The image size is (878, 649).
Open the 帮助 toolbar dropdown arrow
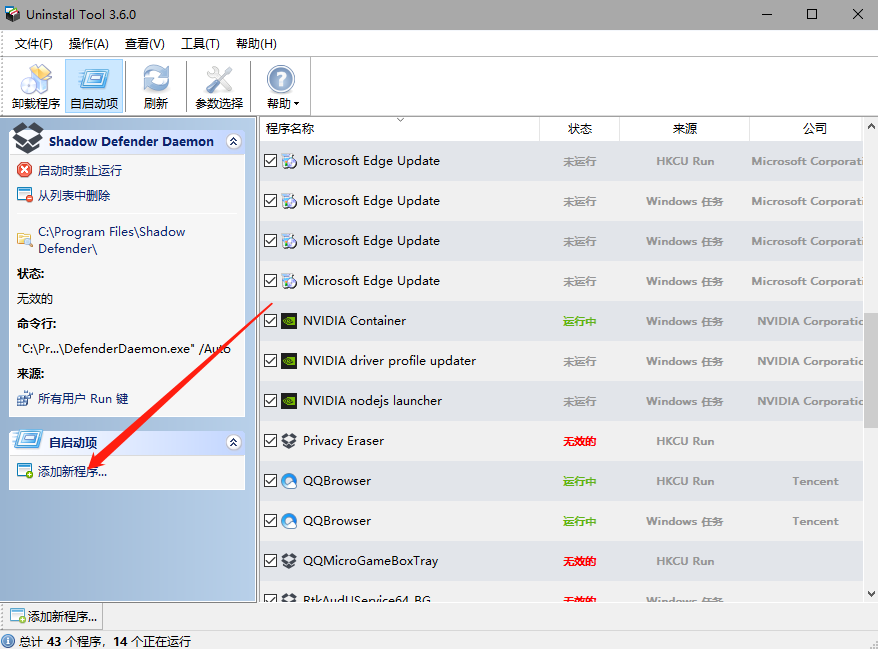pyautogui.click(x=296, y=104)
